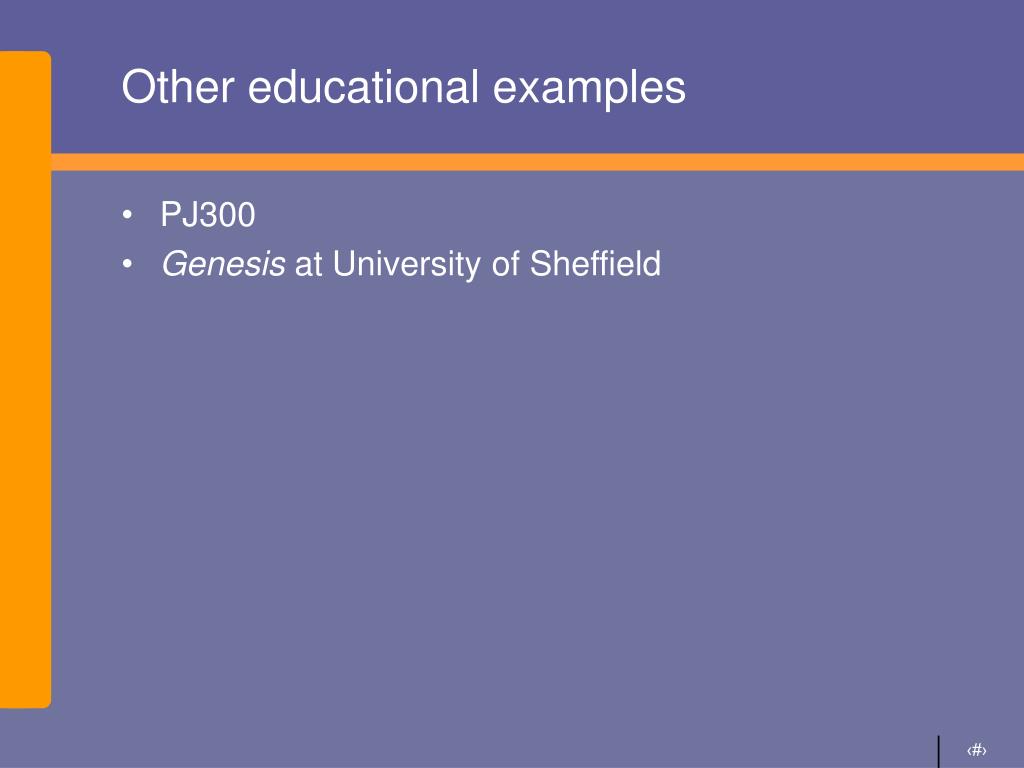Click the bullet dot before PJ300
The height and width of the screenshot is (768, 1024).
click(127, 215)
